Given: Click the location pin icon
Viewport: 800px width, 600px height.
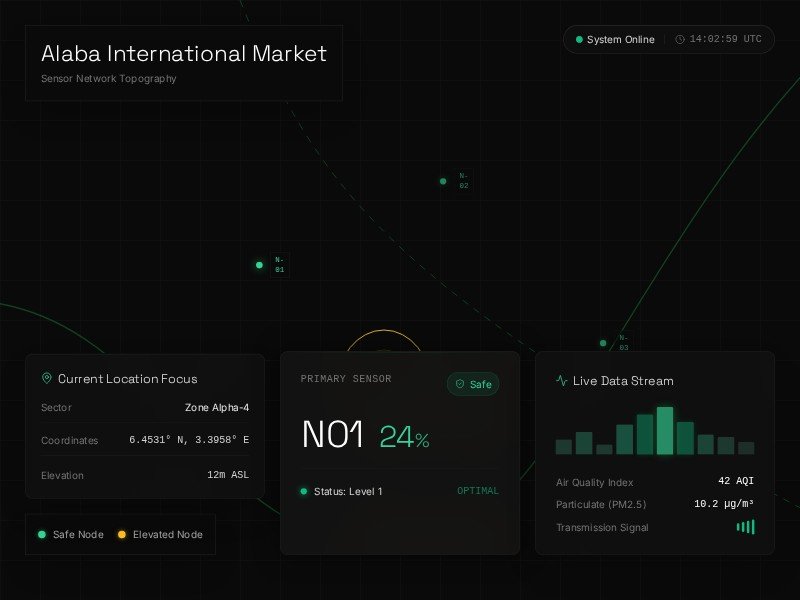Looking at the screenshot, I should 47,379.
